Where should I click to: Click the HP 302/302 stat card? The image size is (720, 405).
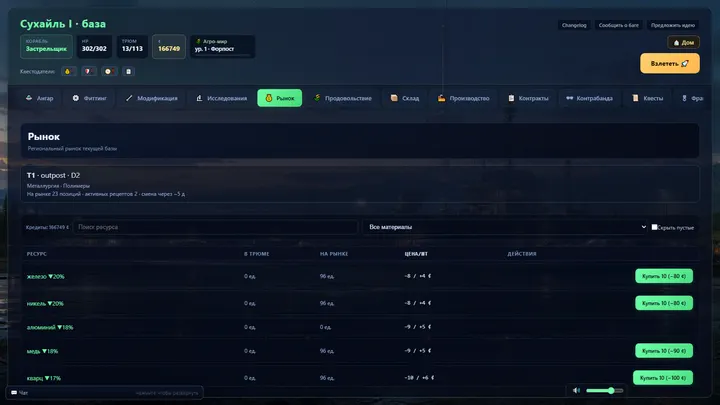point(94,46)
